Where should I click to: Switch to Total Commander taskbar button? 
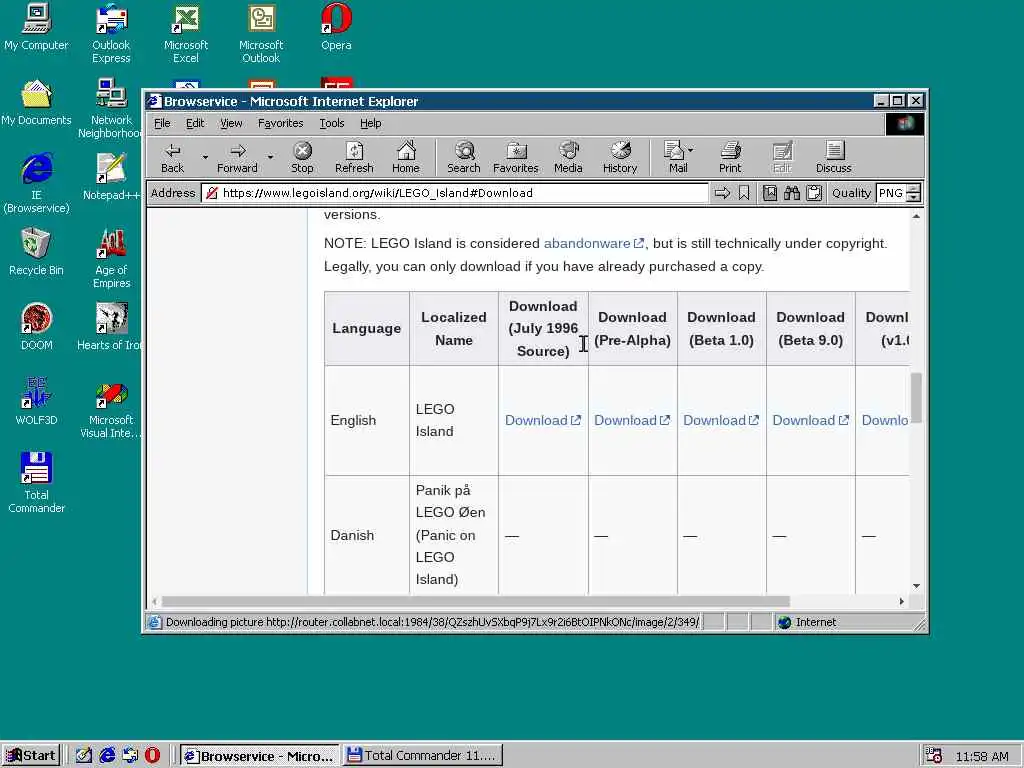click(423, 756)
